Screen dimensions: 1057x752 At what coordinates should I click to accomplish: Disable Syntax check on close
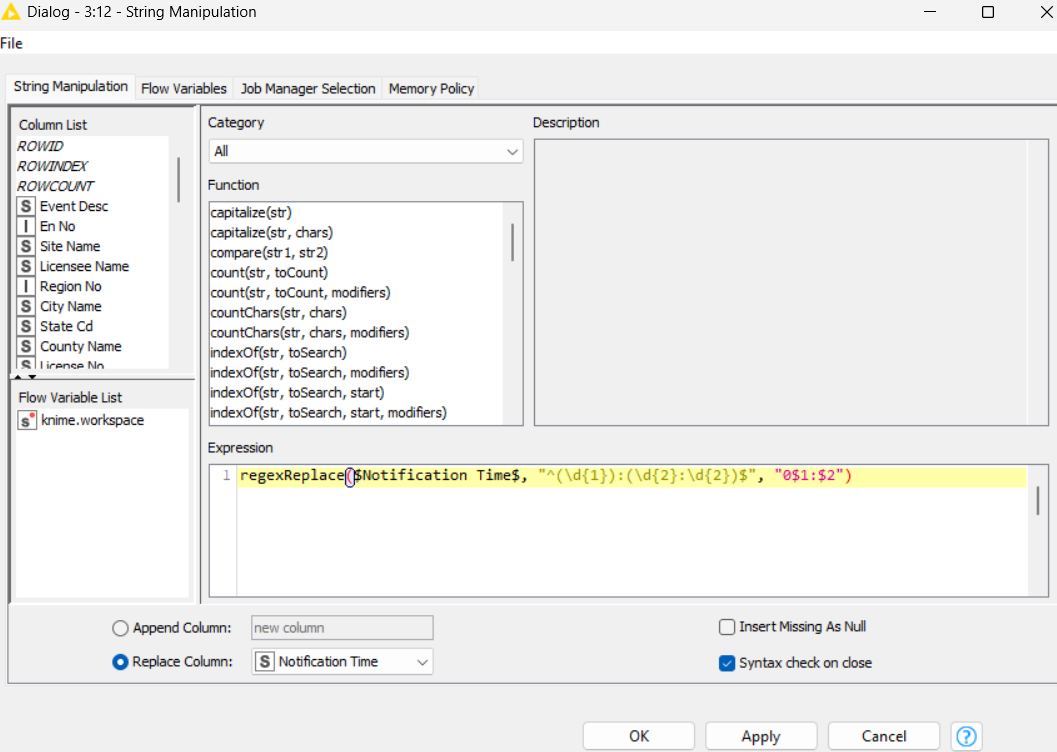(727, 663)
